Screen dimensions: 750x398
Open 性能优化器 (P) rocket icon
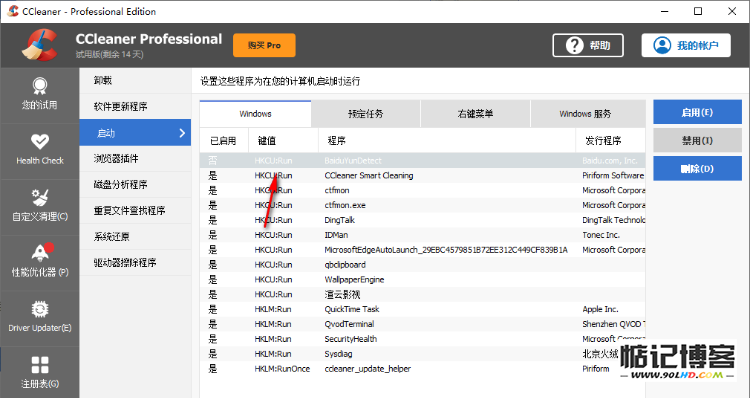(x=42, y=253)
